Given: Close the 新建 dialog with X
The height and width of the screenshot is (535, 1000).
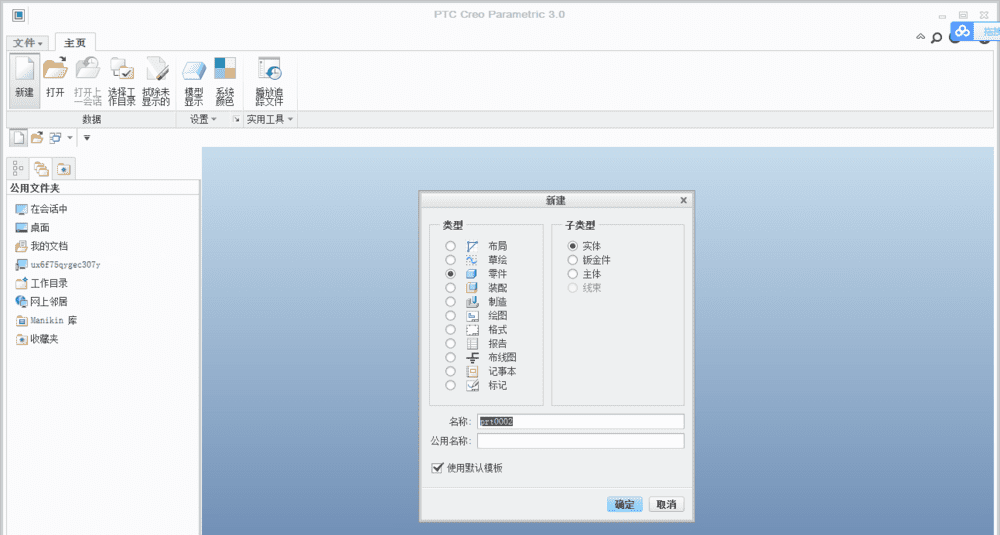Looking at the screenshot, I should click(x=684, y=200).
